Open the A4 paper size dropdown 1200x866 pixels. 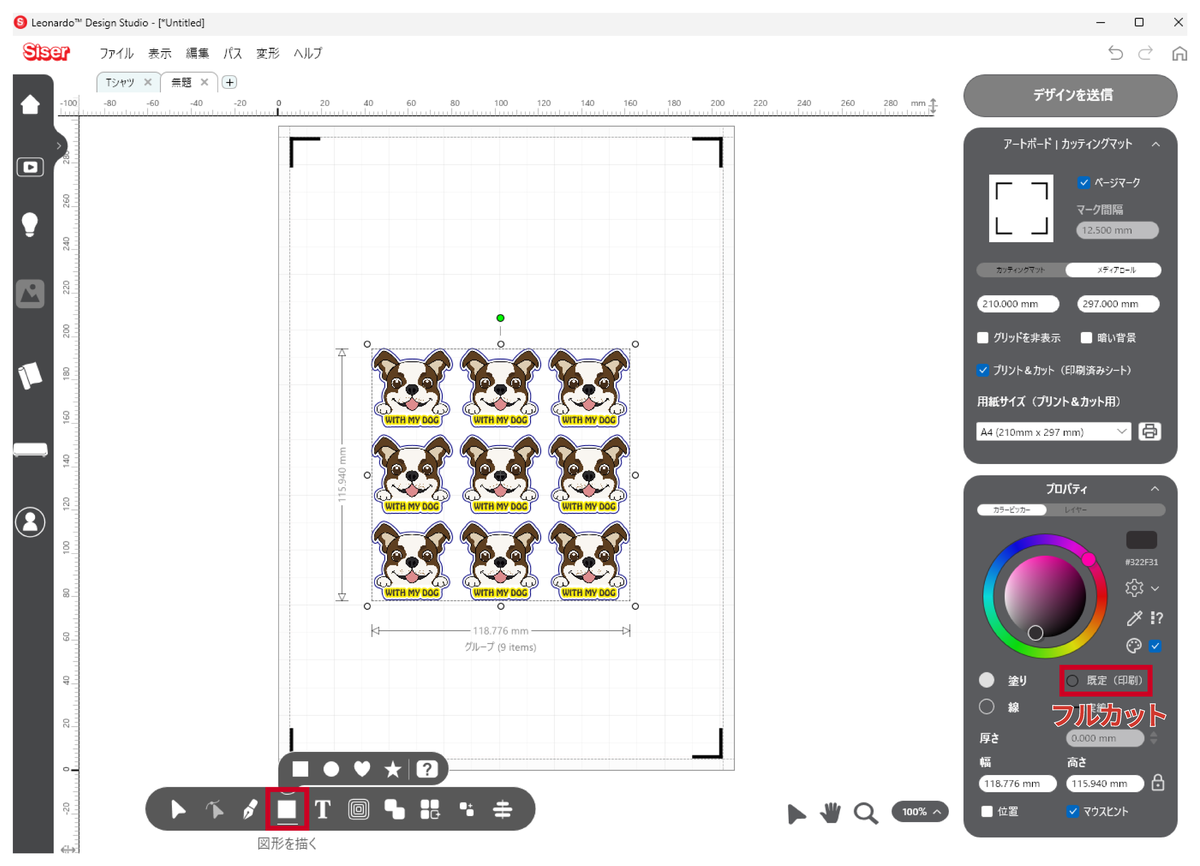[x=1053, y=432]
